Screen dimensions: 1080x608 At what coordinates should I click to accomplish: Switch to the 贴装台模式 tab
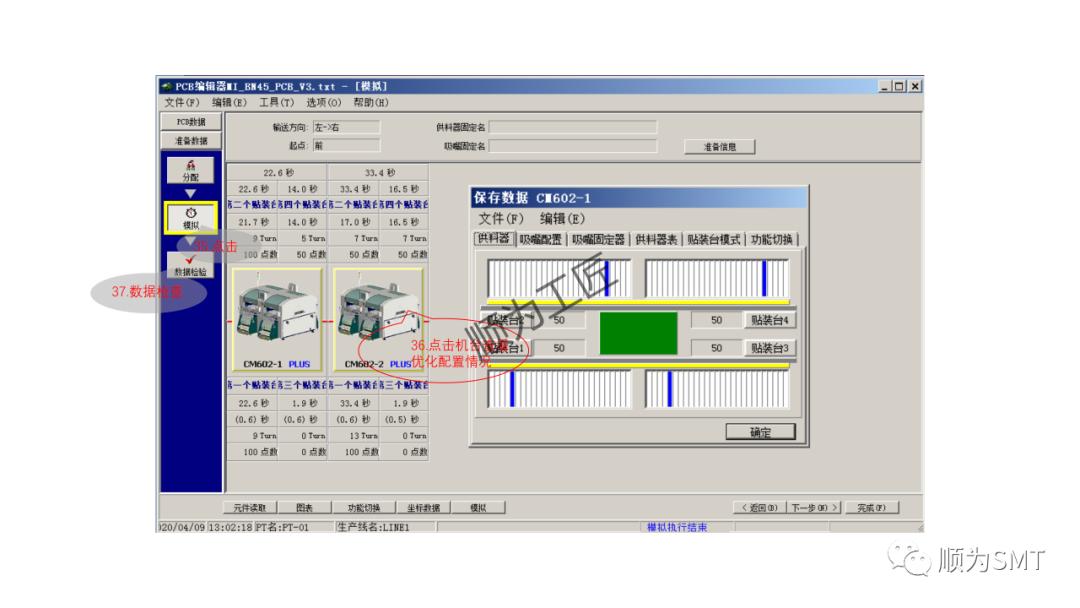714,239
